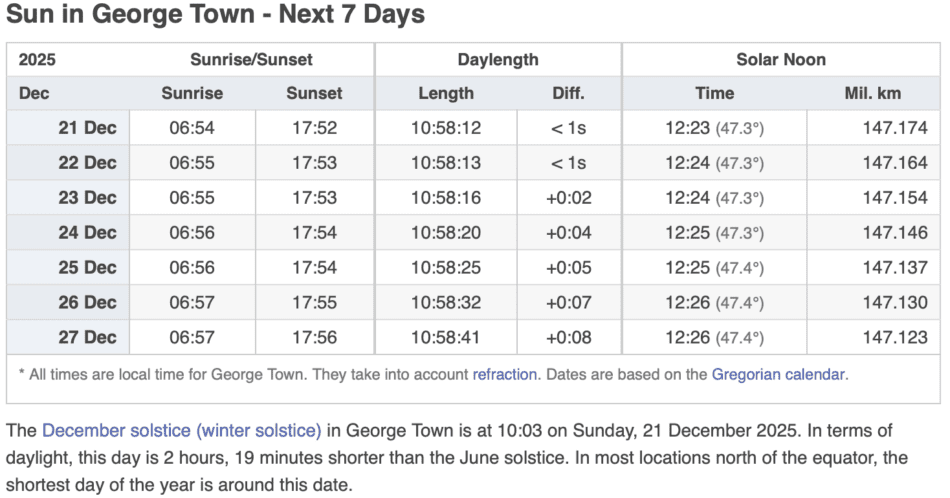Screen dimensions: 950x498
Task: Select the 21 Dec row date
Action: click(x=87, y=128)
